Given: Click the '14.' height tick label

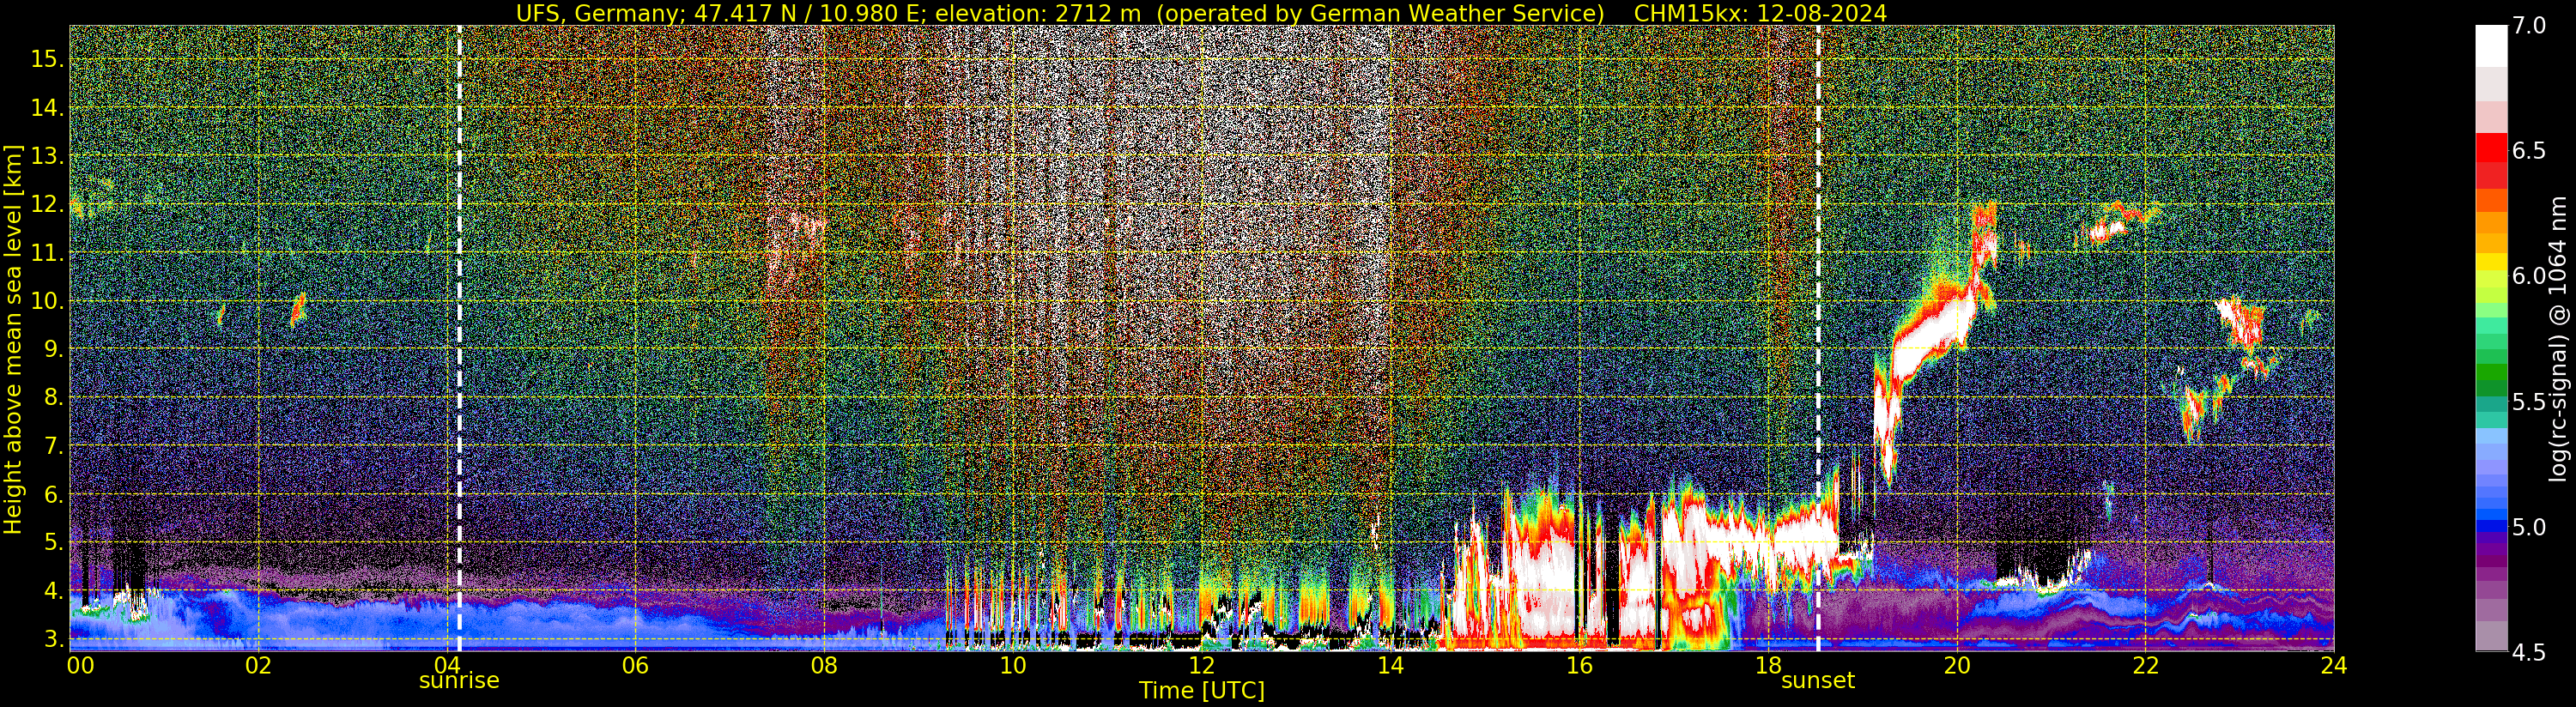Looking at the screenshot, I should pos(47,108).
